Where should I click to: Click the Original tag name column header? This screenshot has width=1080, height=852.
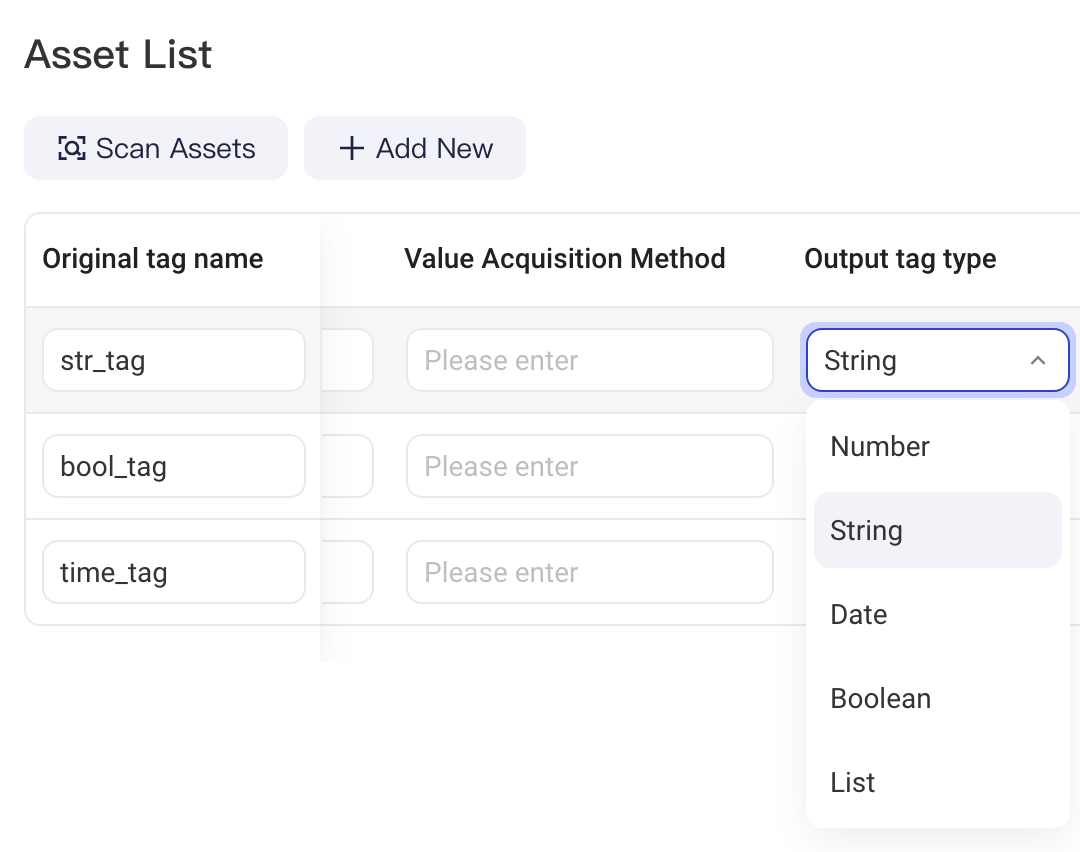153,259
